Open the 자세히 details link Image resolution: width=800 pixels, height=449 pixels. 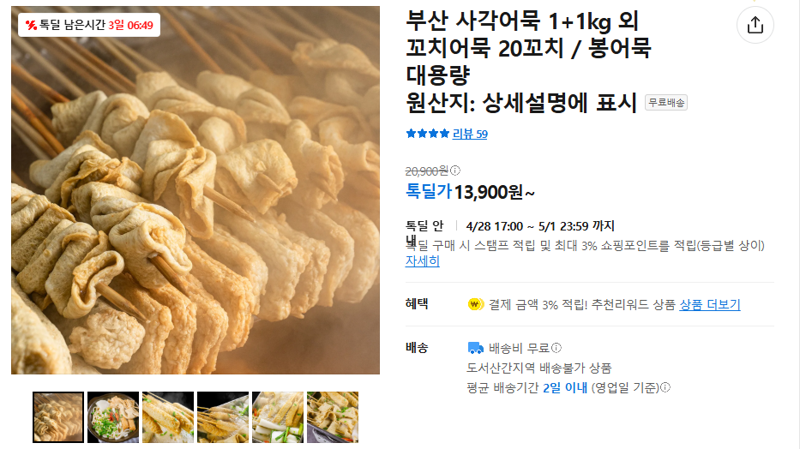[x=422, y=261]
